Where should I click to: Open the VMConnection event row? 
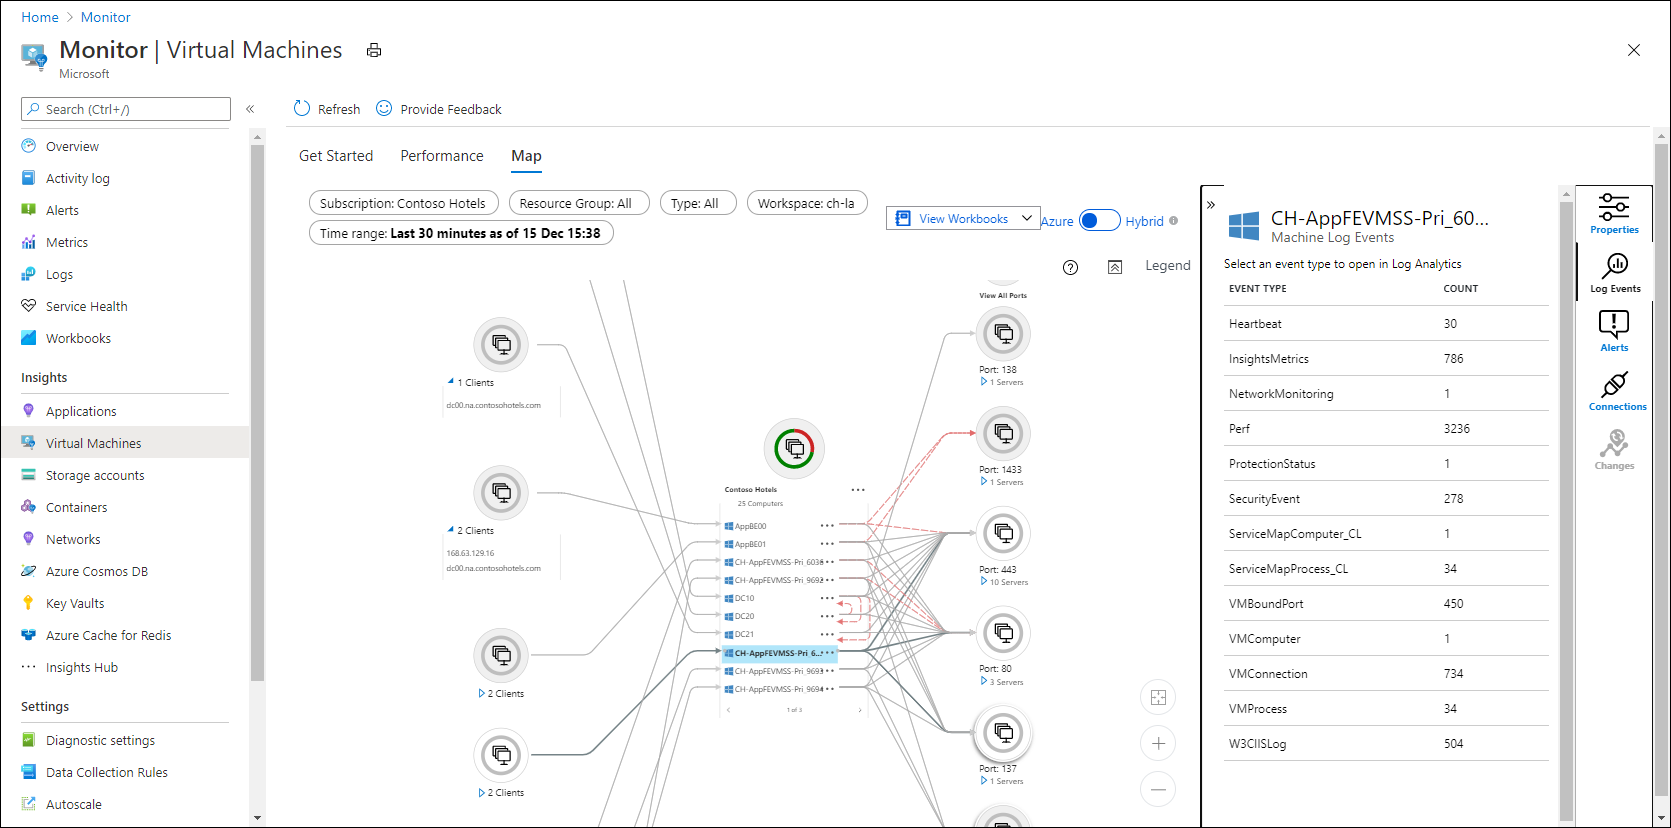pos(1386,673)
